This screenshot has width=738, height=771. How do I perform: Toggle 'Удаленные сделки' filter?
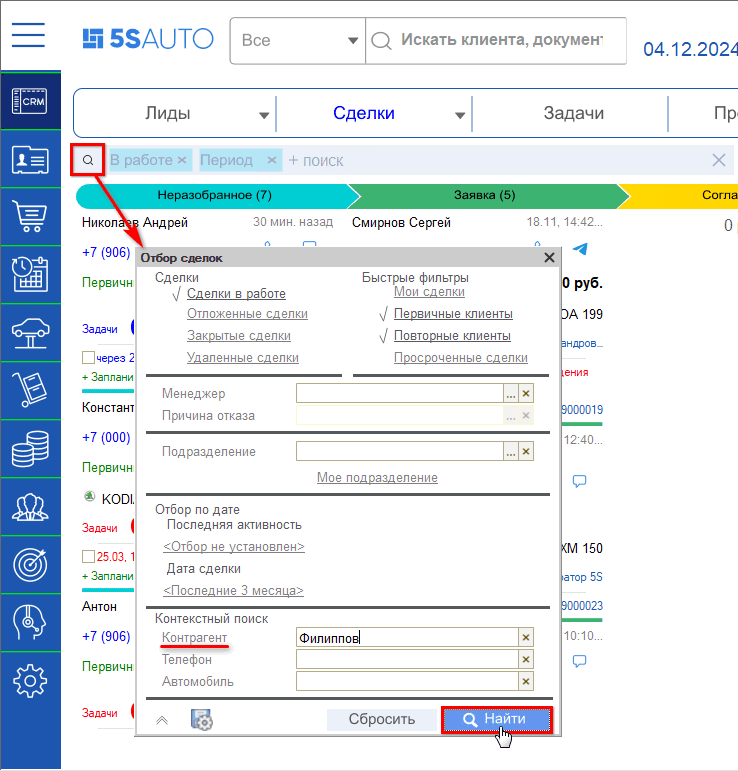coord(242,357)
